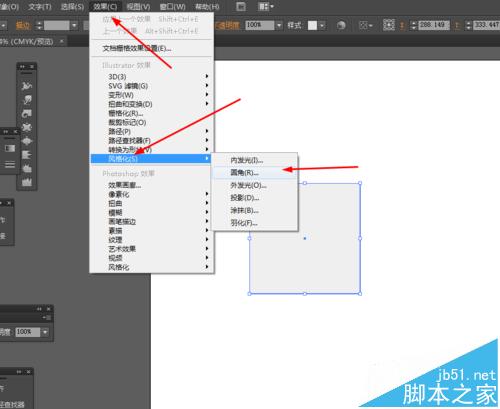Choose 羽化(F)... in submenu
The height and width of the screenshot is (409, 500).
click(x=244, y=223)
